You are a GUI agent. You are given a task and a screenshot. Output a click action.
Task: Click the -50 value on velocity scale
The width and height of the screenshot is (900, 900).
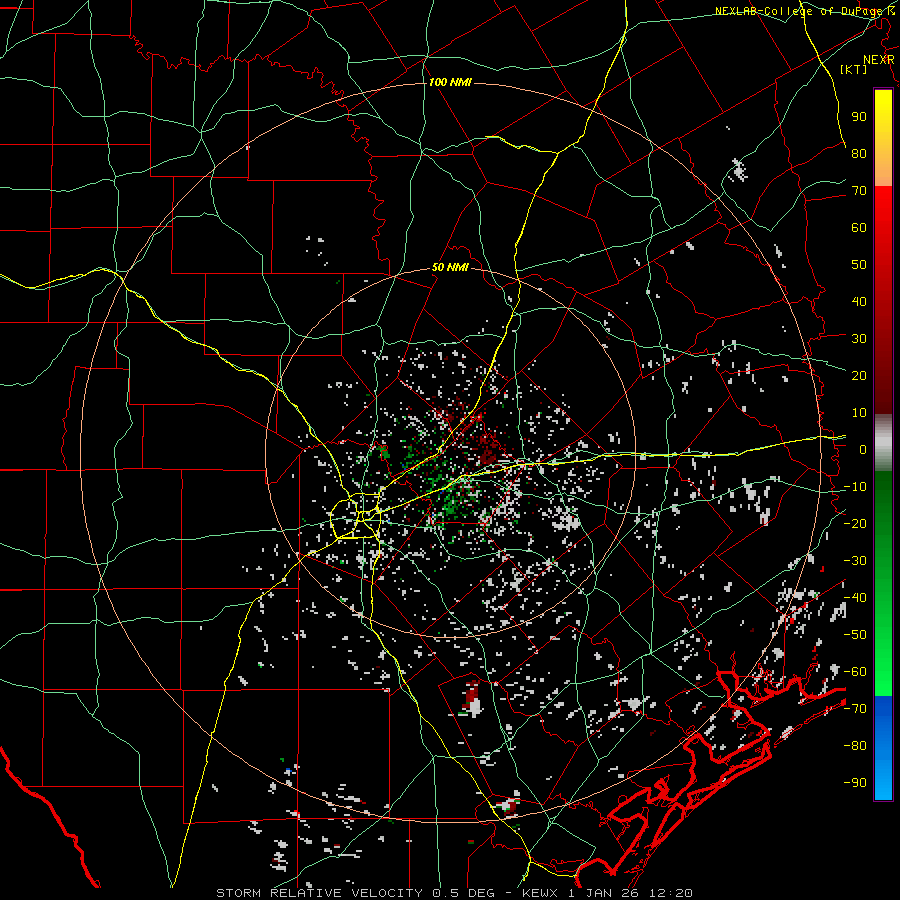point(855,634)
